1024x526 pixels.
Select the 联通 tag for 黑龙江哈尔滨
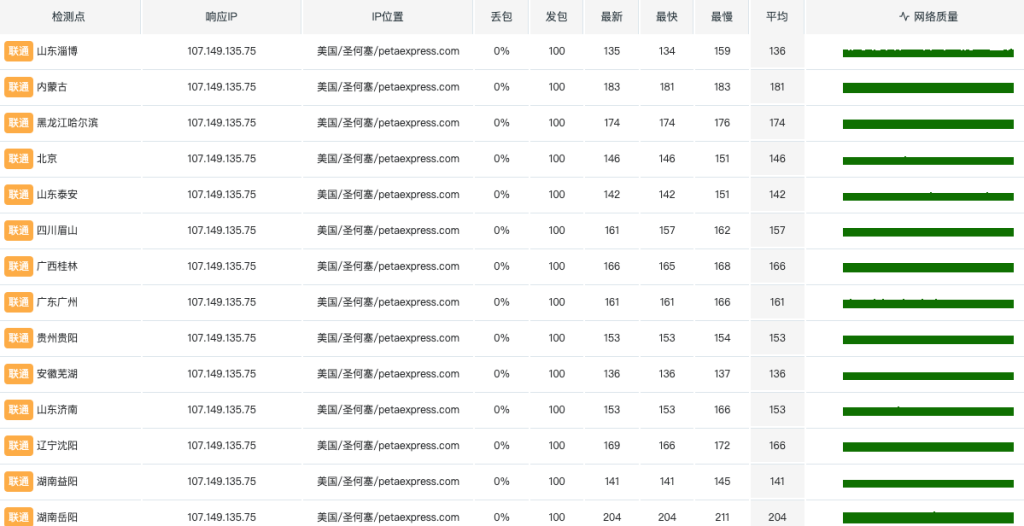19,123
